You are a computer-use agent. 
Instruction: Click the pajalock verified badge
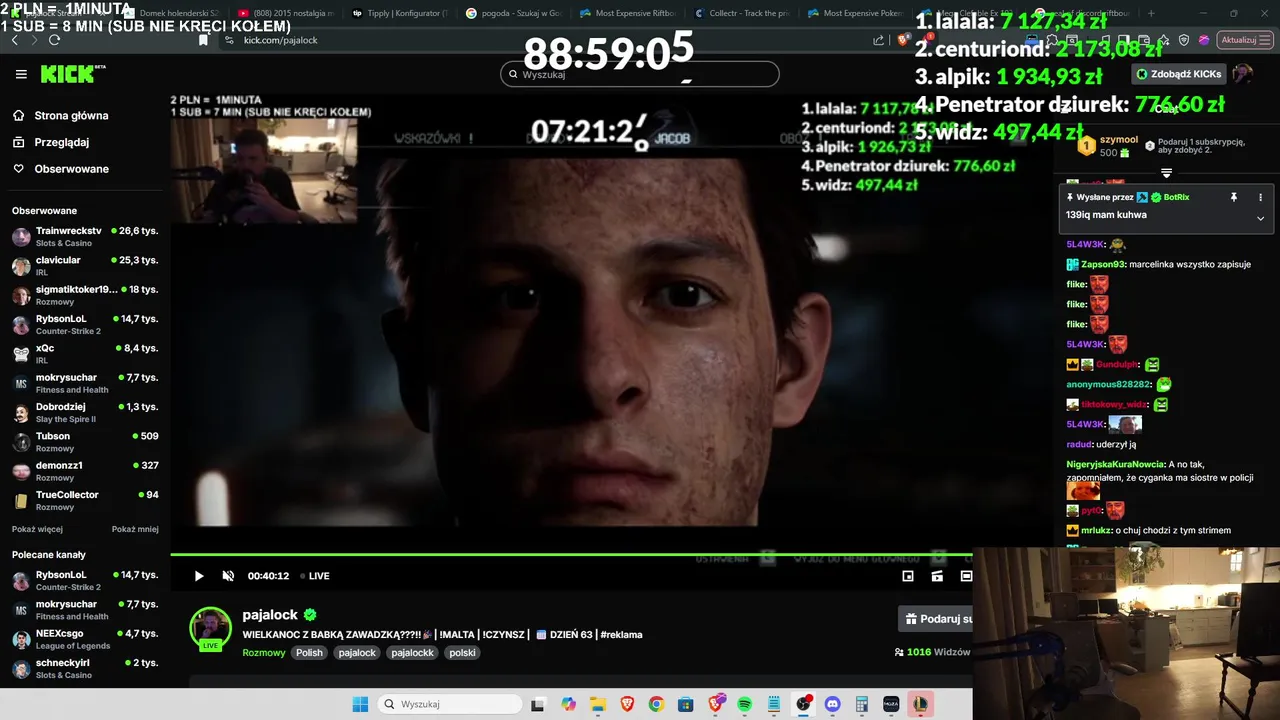pos(310,615)
